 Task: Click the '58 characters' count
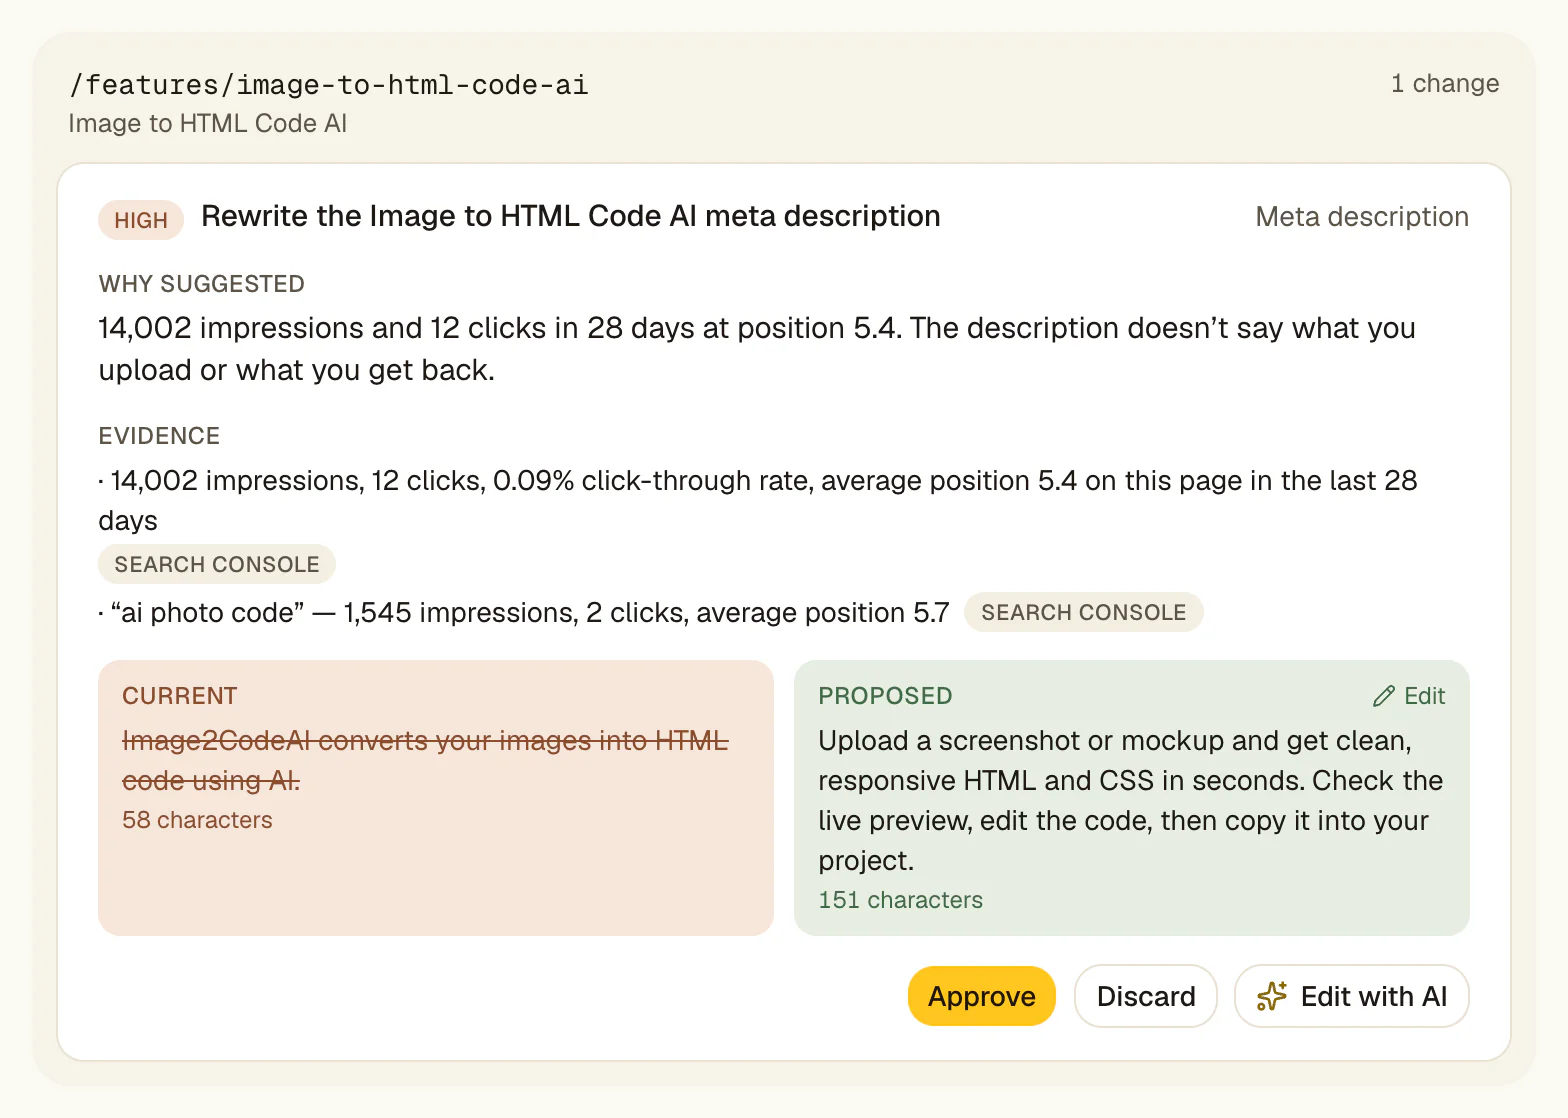click(197, 820)
